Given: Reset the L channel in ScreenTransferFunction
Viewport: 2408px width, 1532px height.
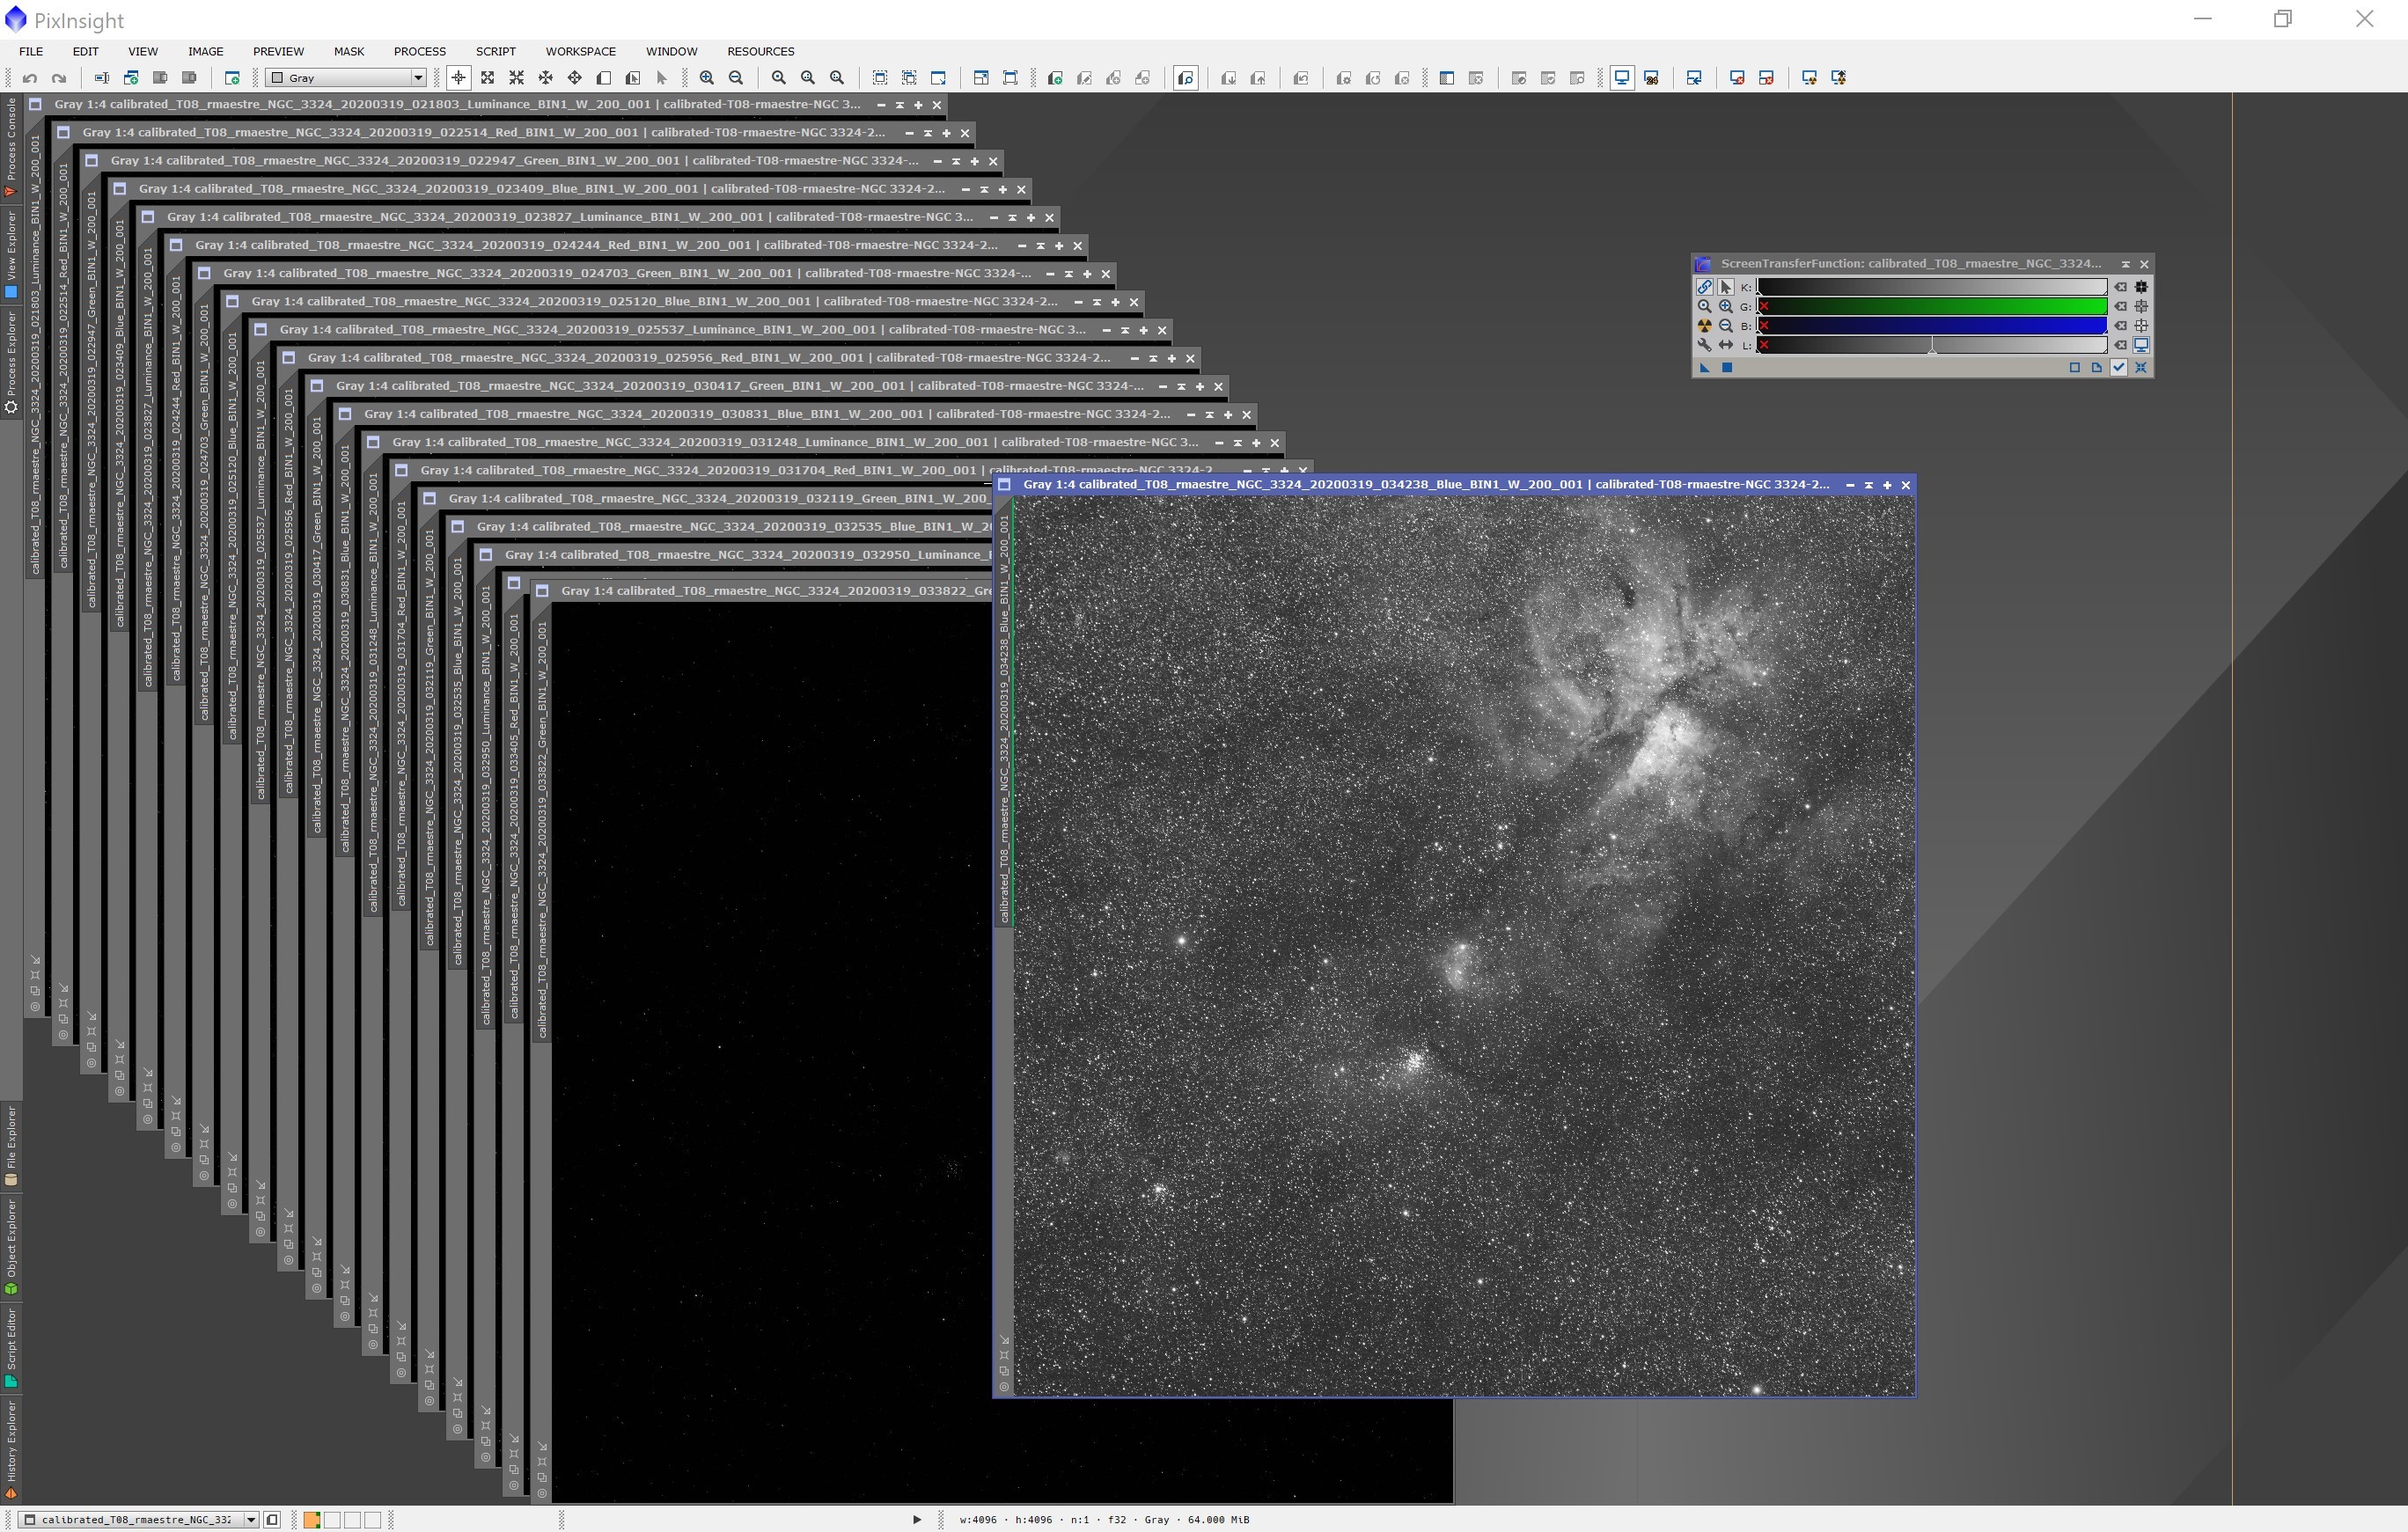Looking at the screenshot, I should [x=2120, y=345].
